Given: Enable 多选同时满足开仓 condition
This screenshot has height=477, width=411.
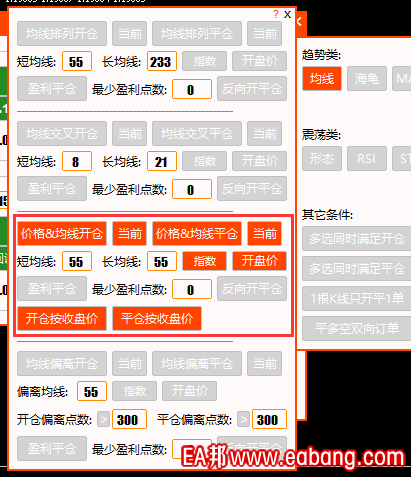Looking at the screenshot, I should (x=357, y=239).
